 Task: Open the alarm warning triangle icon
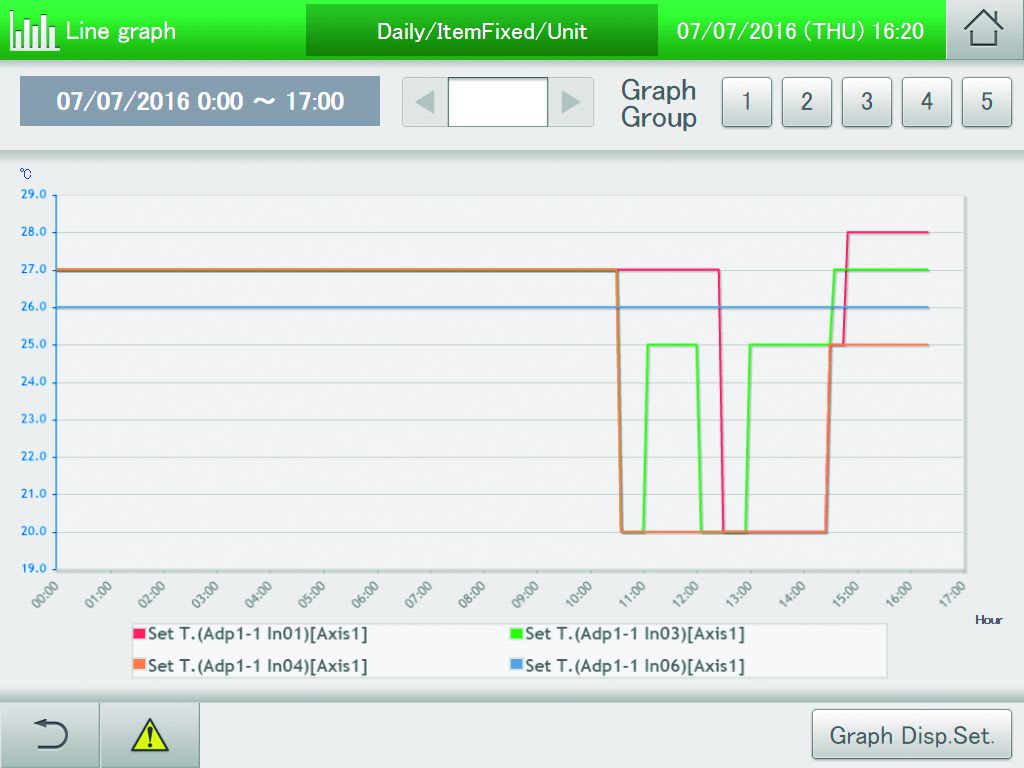point(150,735)
